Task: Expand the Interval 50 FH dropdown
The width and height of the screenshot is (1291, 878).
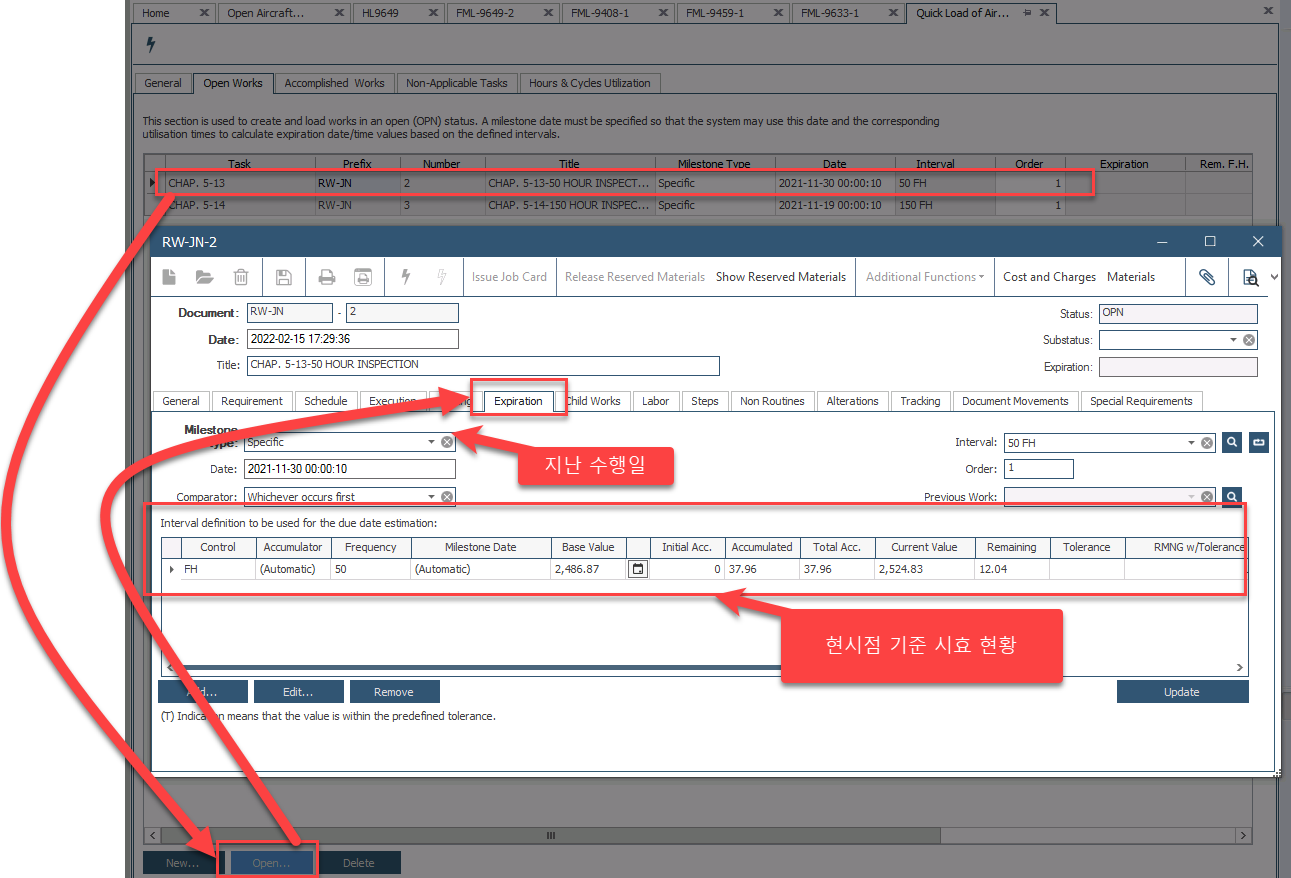Action: tap(1191, 442)
